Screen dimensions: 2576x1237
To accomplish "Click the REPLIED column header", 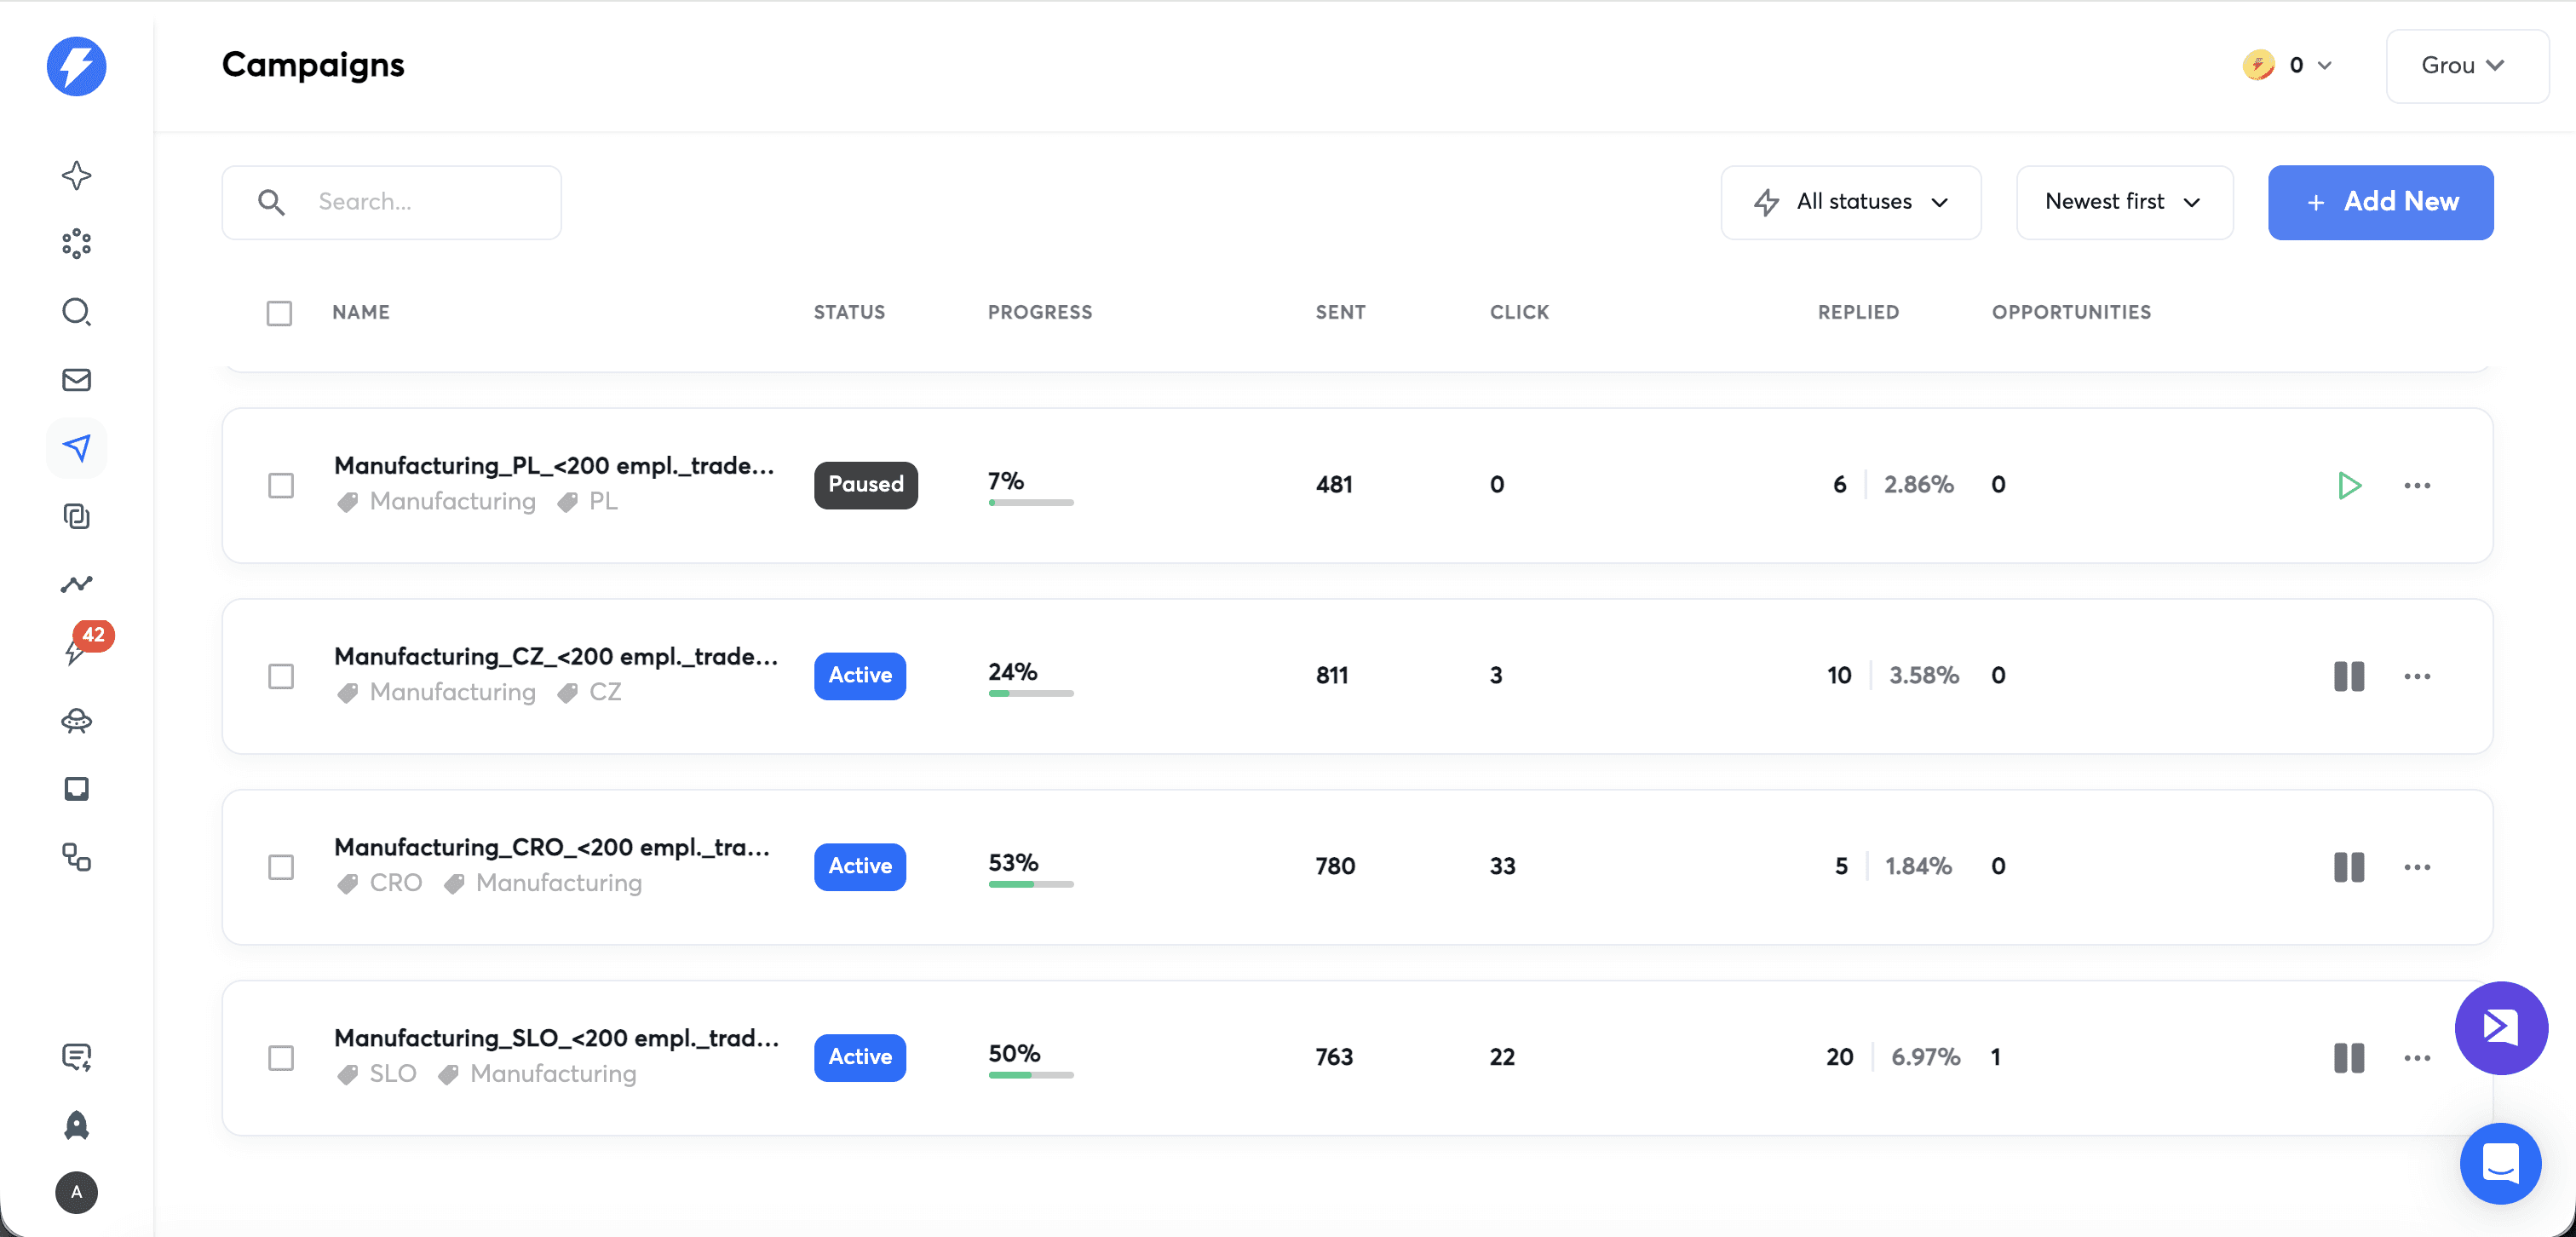I will [1858, 313].
